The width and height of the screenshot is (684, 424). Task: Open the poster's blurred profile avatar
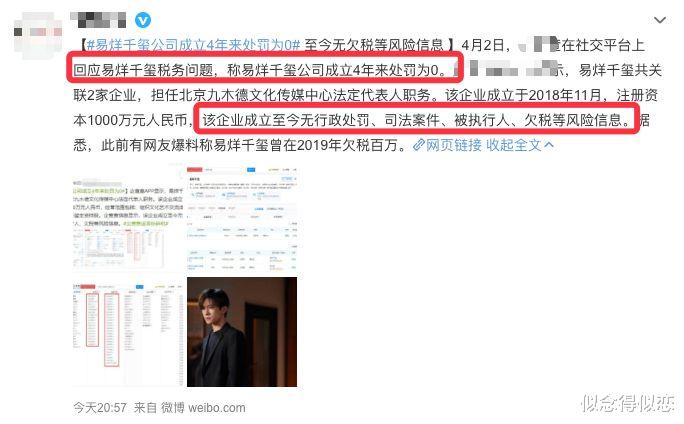tap(38, 34)
